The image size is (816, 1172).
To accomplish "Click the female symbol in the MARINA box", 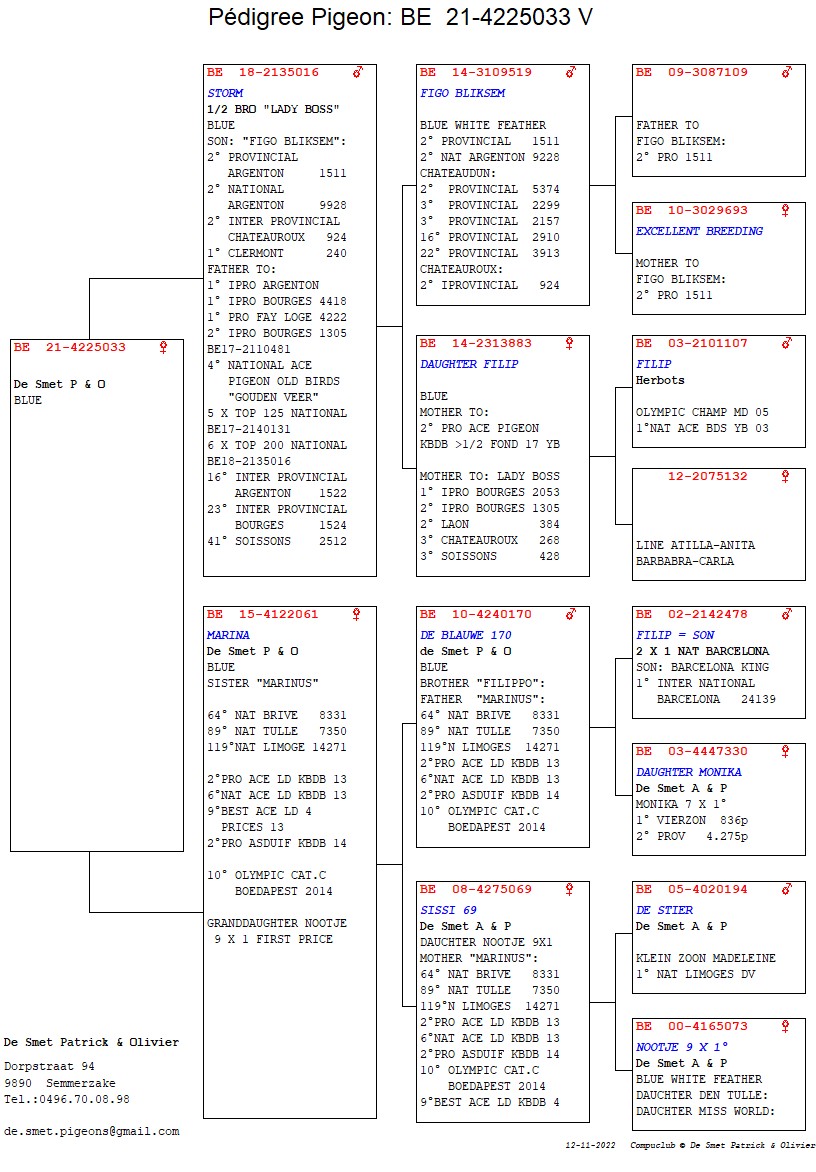I will pos(357,615).
